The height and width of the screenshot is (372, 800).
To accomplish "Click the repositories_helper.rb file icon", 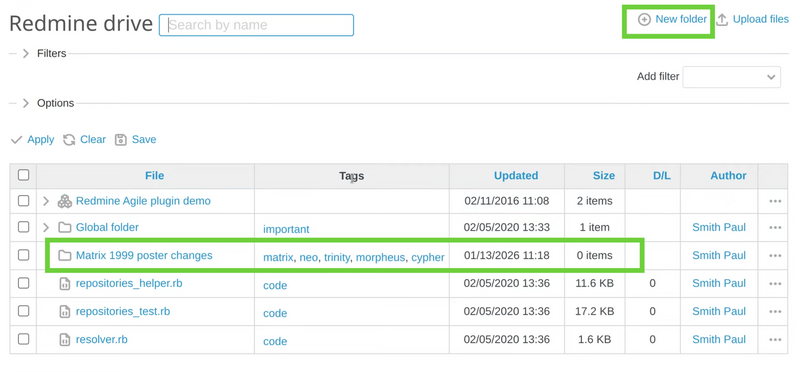I will point(65,283).
